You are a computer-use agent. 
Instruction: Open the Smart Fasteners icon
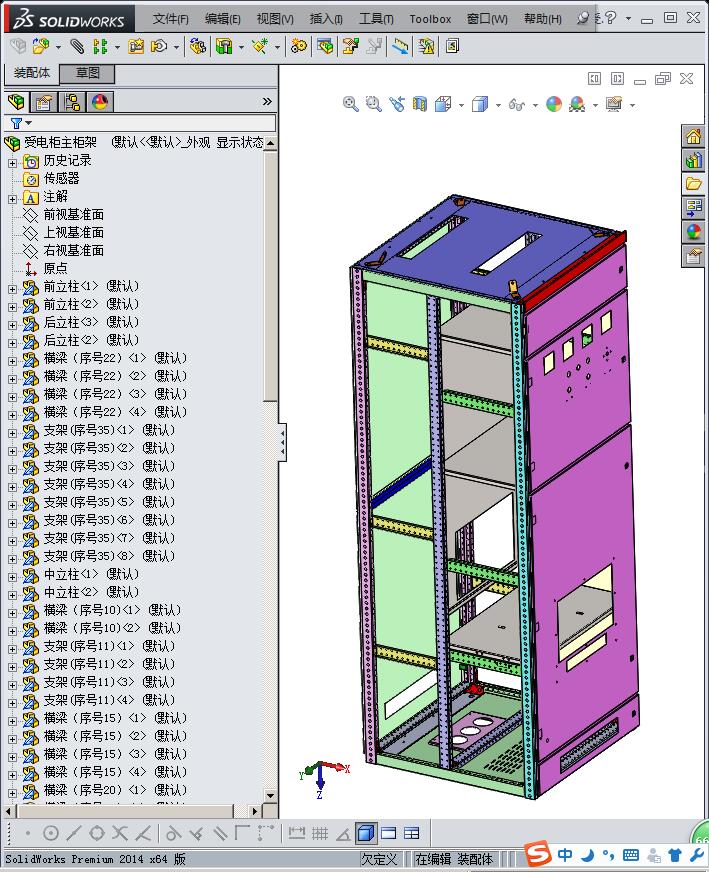point(136,46)
